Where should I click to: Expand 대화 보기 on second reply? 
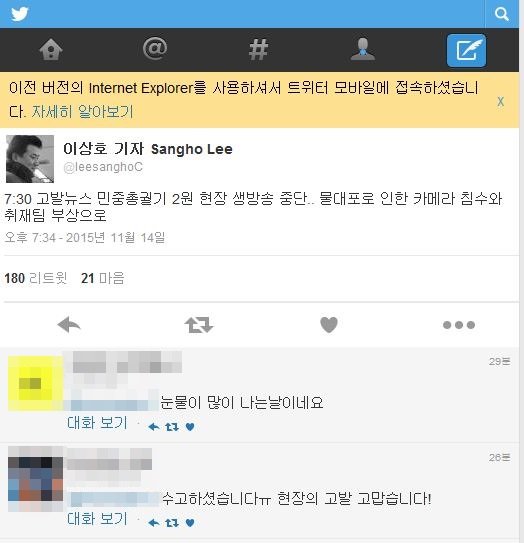point(98,518)
